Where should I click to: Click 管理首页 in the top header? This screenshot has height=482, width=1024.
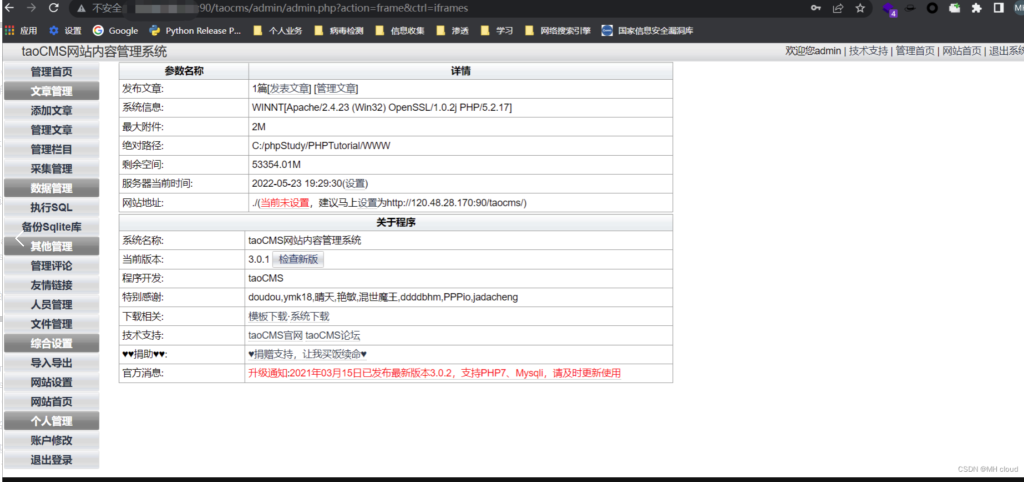pos(915,52)
